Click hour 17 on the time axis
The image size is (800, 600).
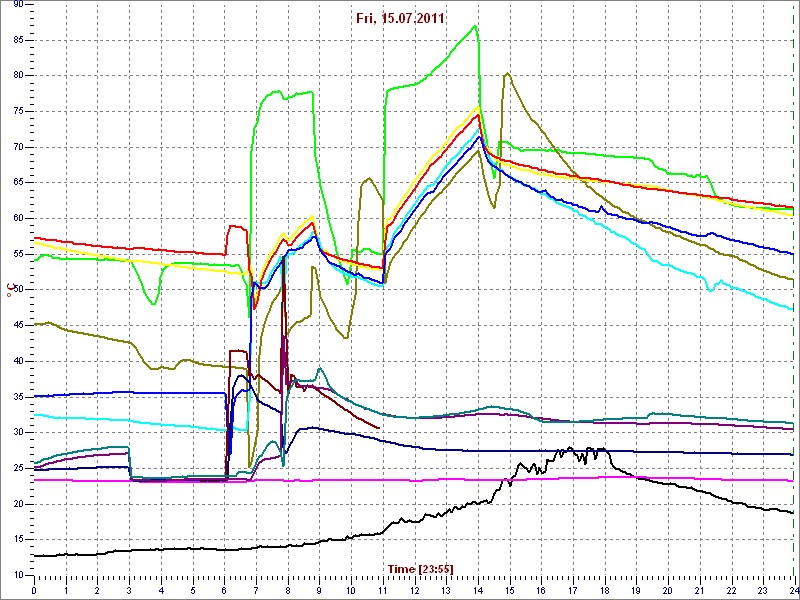[572, 590]
